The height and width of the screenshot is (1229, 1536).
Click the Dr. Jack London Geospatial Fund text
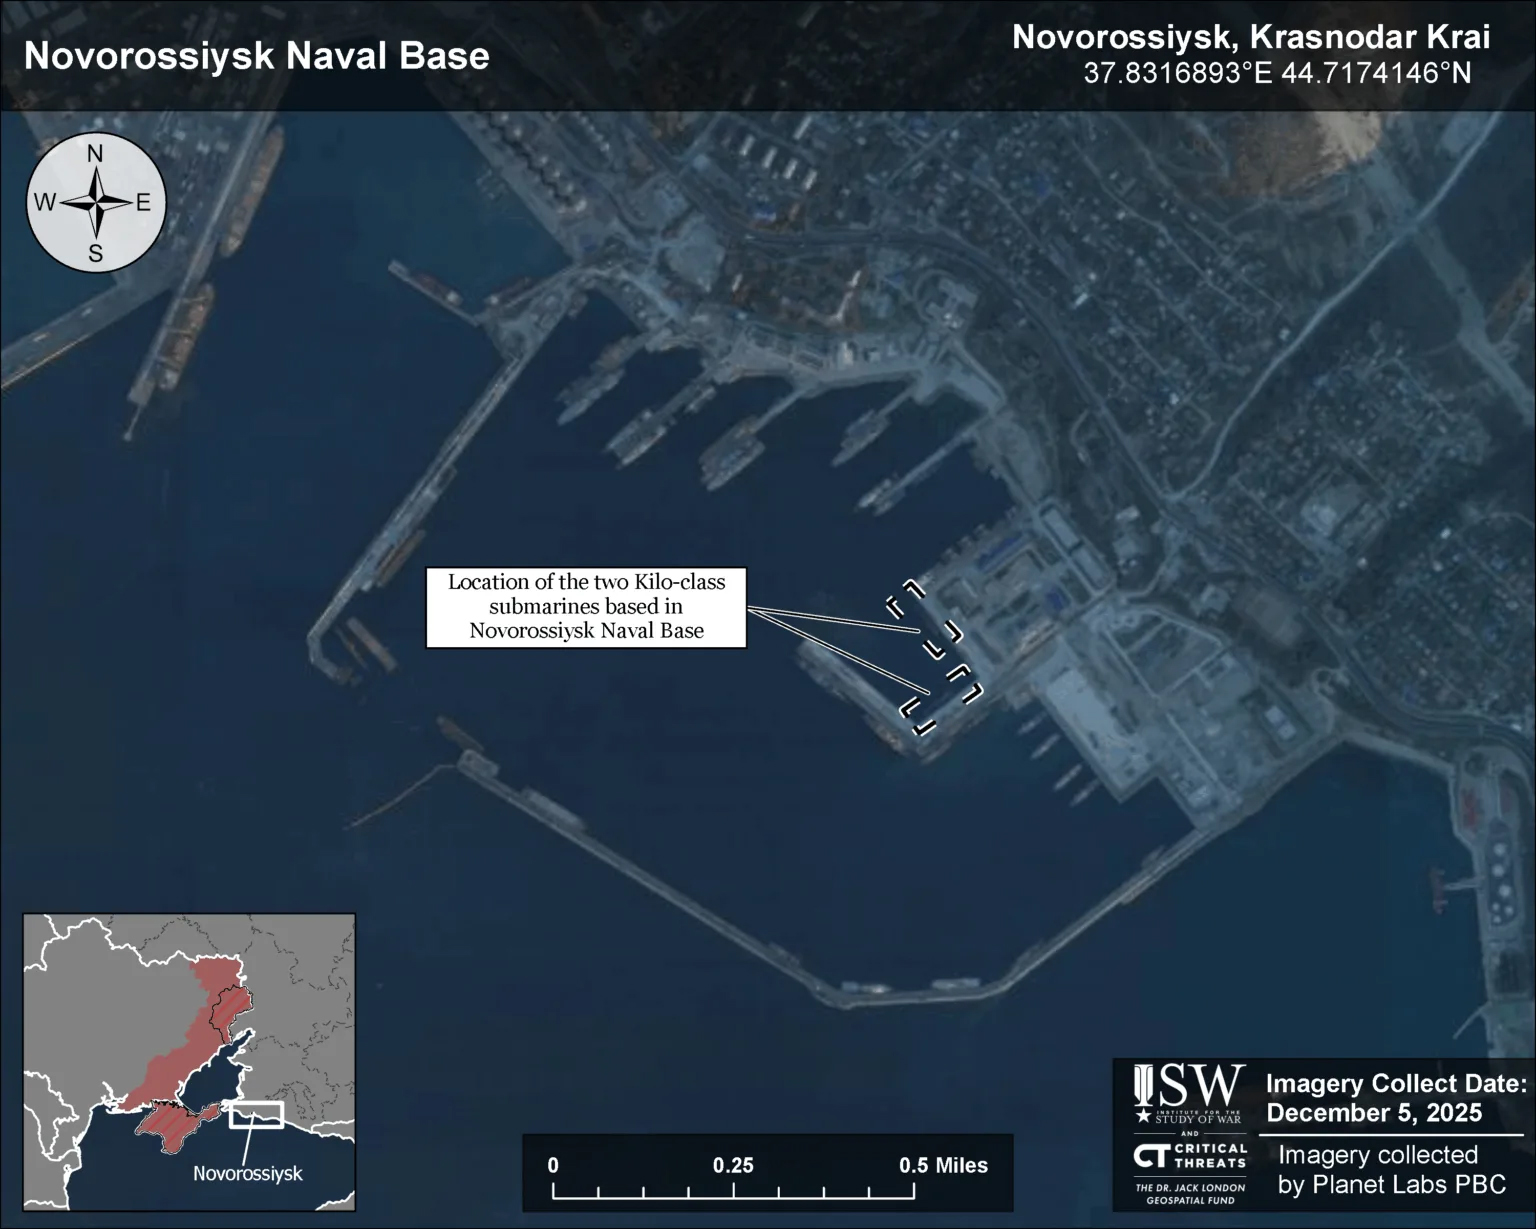pyautogui.click(x=1190, y=1193)
